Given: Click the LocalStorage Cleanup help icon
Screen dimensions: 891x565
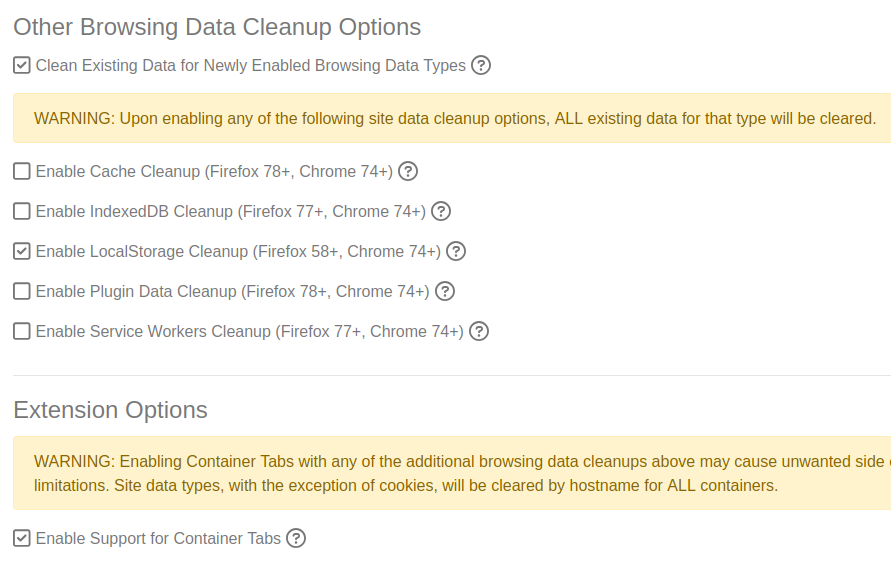Looking at the screenshot, I should coord(456,251).
